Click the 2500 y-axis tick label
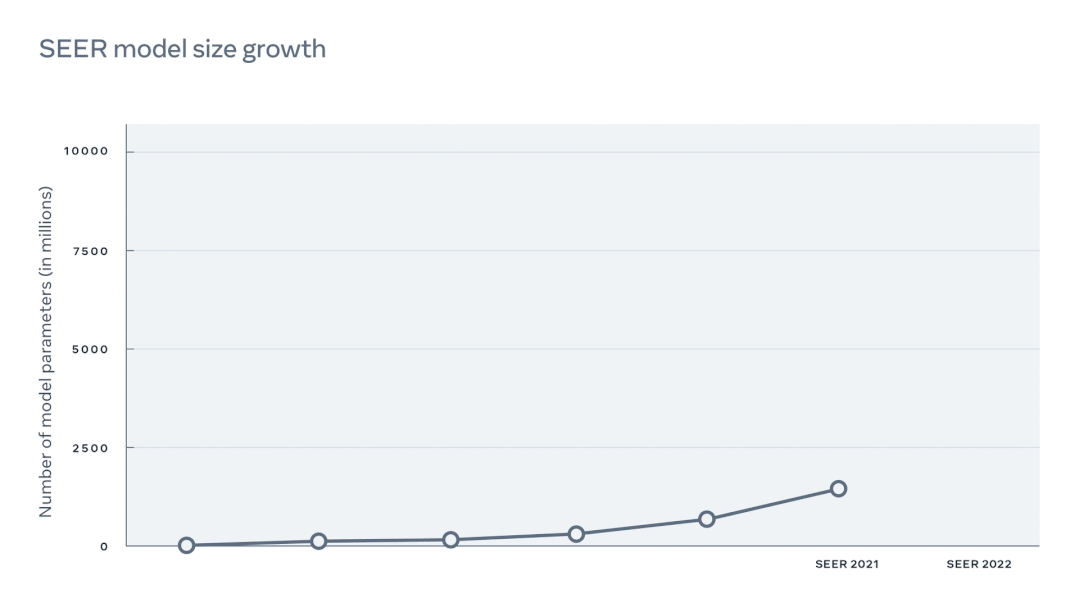Viewport: 1079px width, 607px height. [89, 448]
